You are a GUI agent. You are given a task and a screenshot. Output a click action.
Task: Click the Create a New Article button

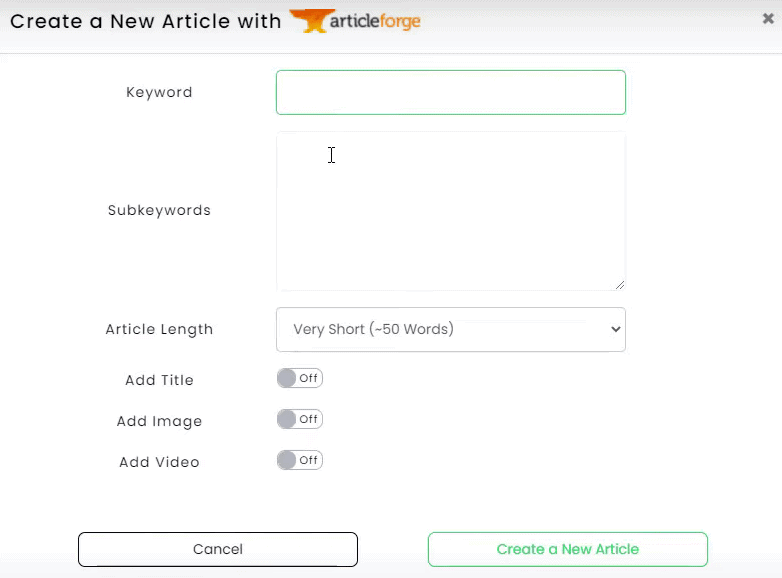[x=568, y=550]
